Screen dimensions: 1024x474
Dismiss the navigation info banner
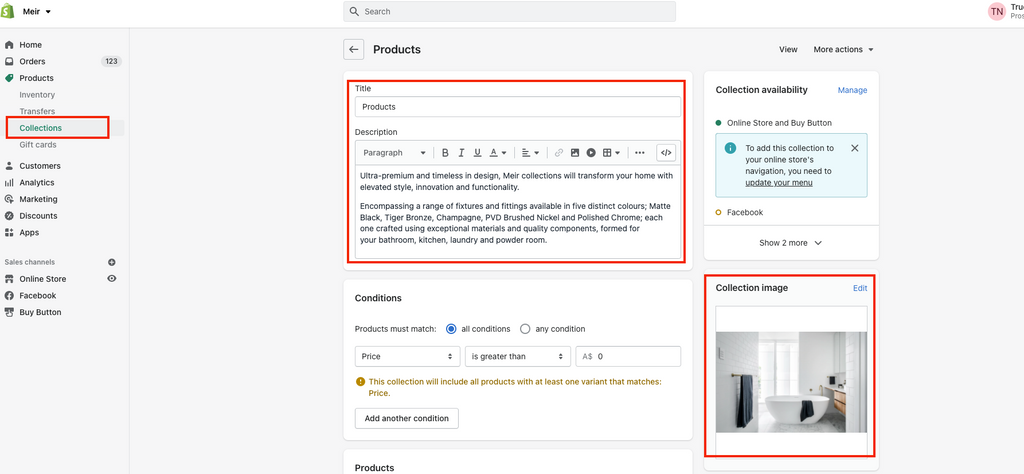coord(854,148)
